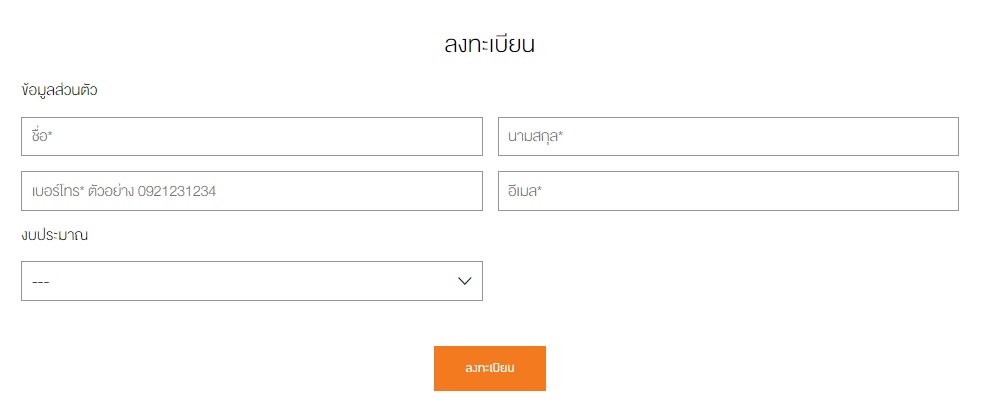Focus the ชื่อ* first name field
The width and height of the screenshot is (984, 410).
[x=251, y=137]
